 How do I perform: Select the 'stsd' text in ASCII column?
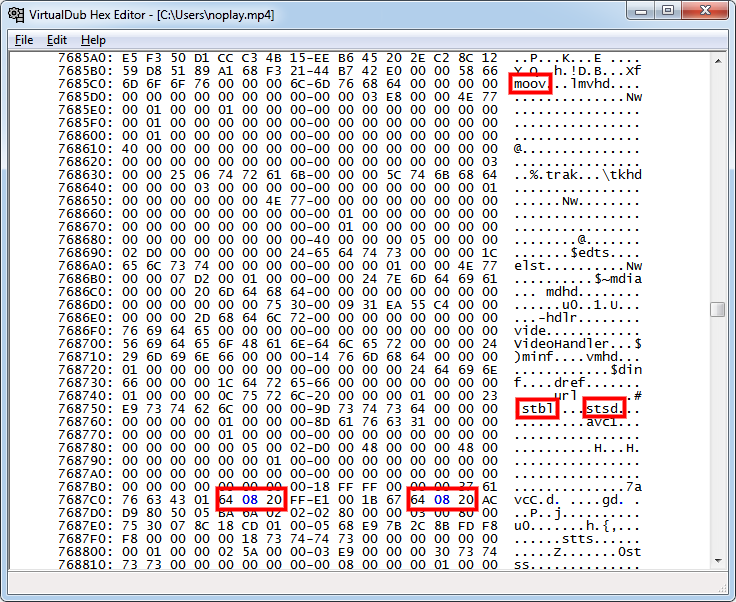click(x=602, y=409)
